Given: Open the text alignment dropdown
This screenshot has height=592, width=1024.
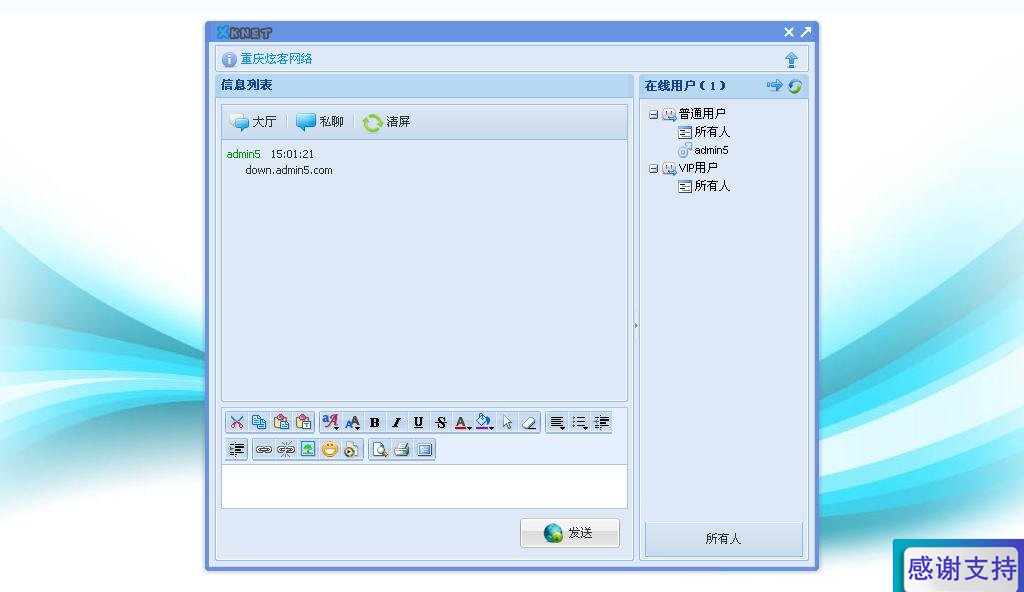Looking at the screenshot, I should pos(557,422).
